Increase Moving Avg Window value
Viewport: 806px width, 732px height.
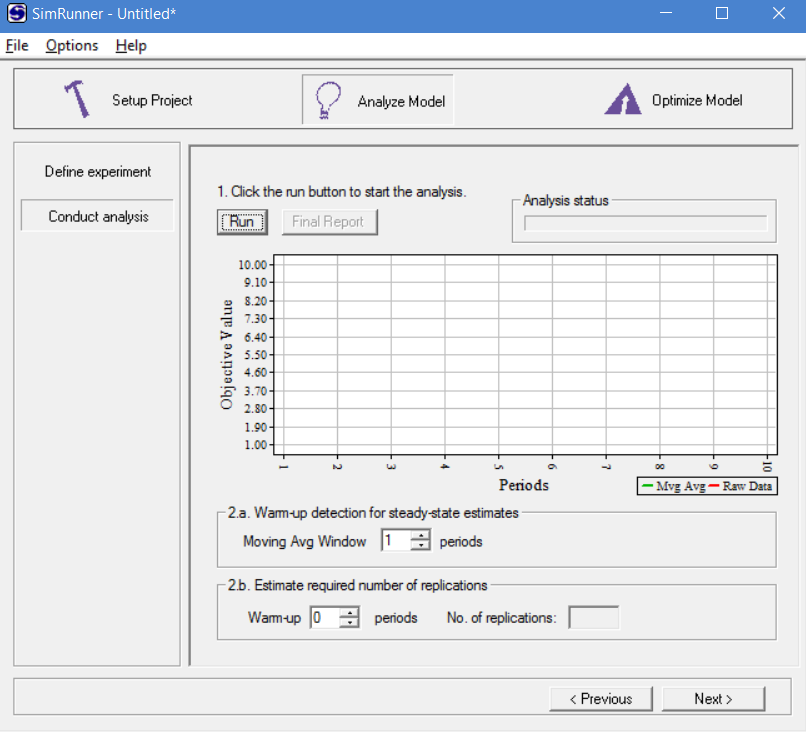pyautogui.click(x=421, y=535)
